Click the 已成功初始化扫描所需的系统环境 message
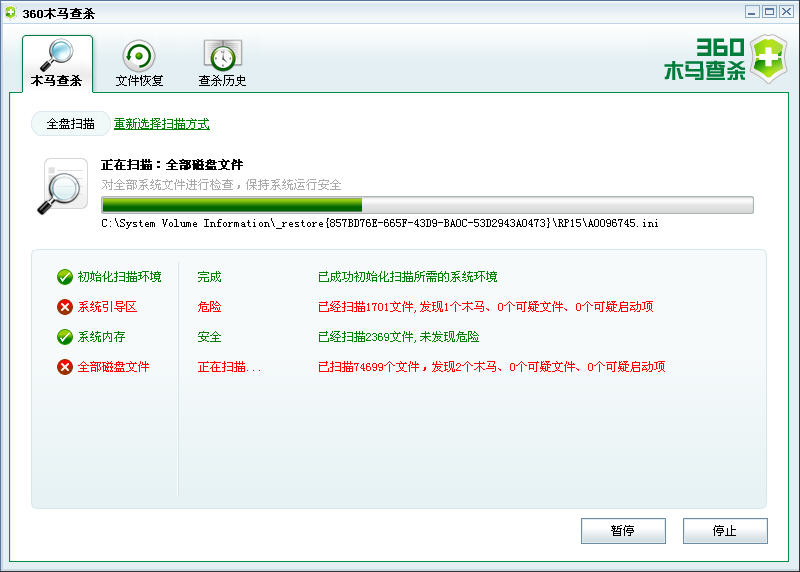 click(x=408, y=277)
